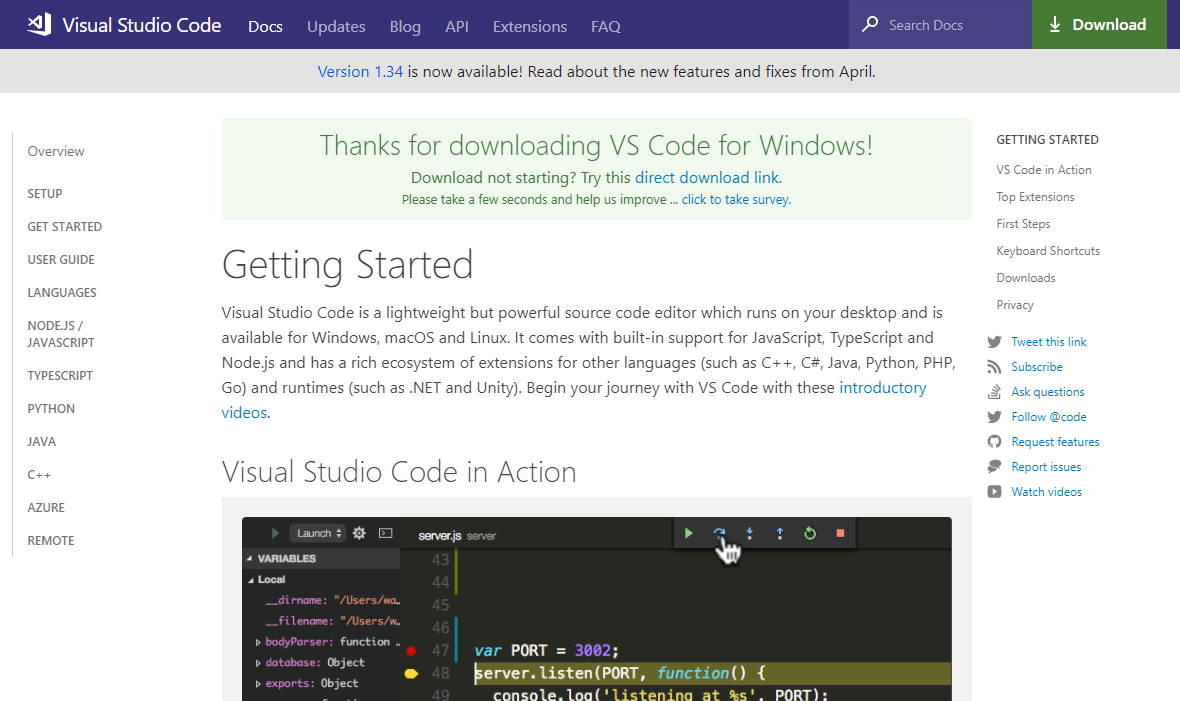Open the TYPESCRIPT sidebar section
1180x701 pixels.
(60, 376)
